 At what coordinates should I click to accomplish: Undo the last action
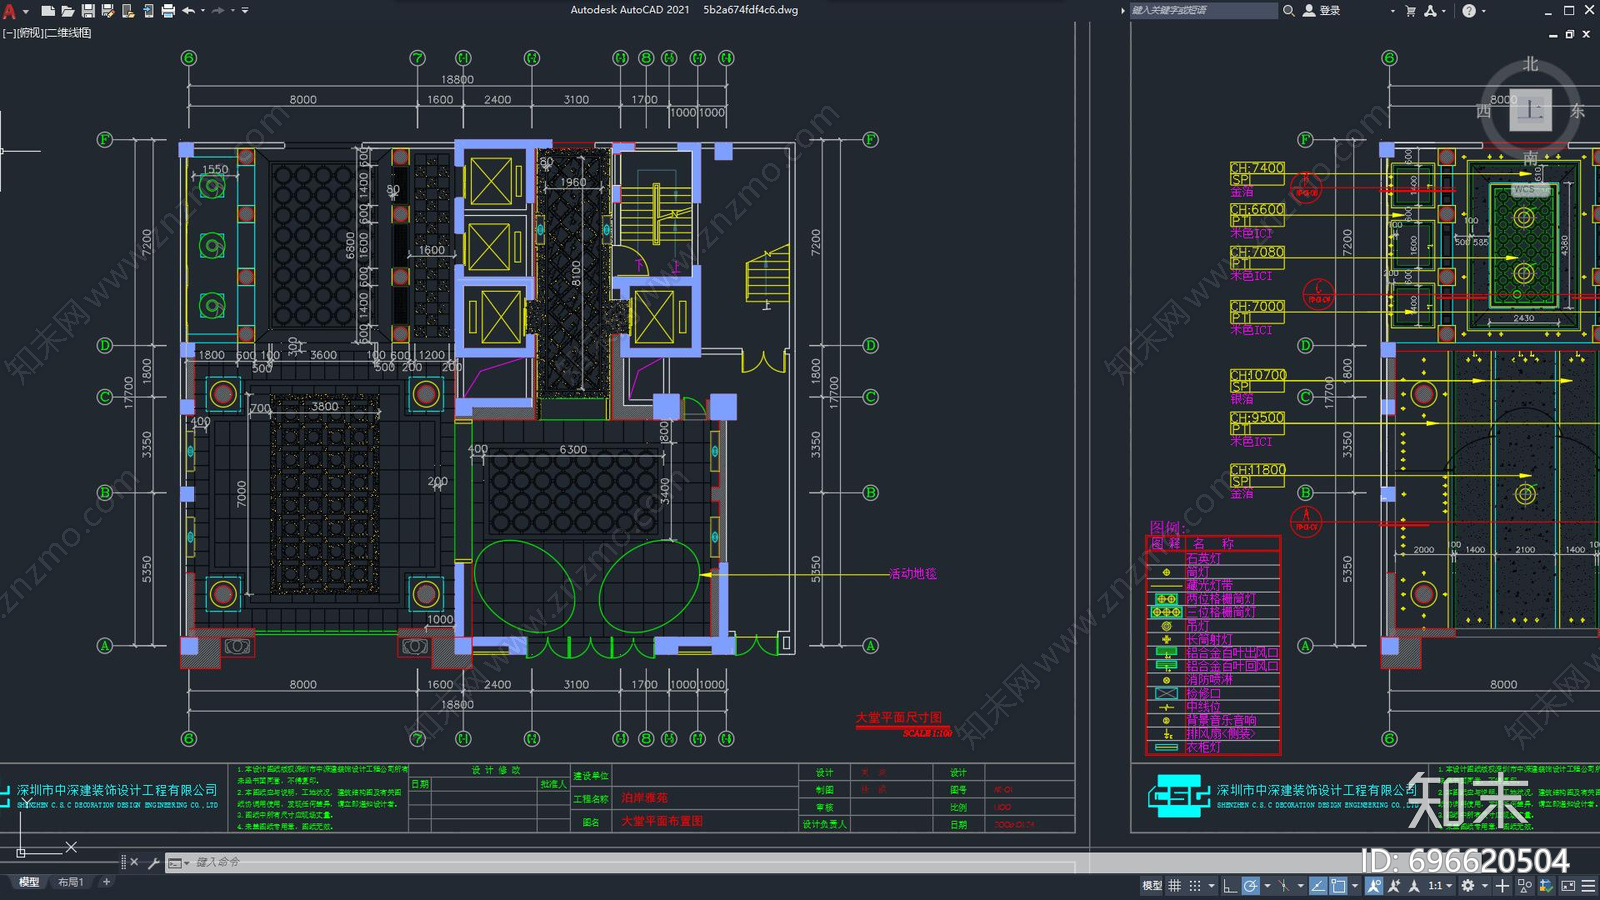click(x=188, y=11)
